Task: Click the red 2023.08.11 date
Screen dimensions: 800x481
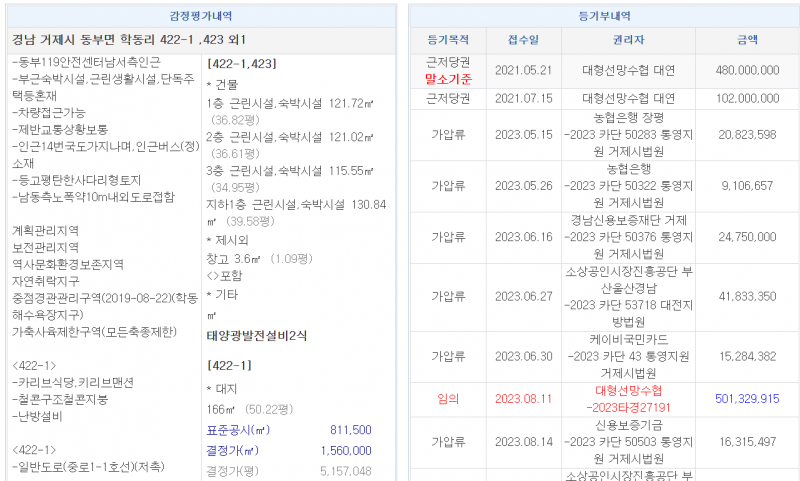Action: coord(522,398)
